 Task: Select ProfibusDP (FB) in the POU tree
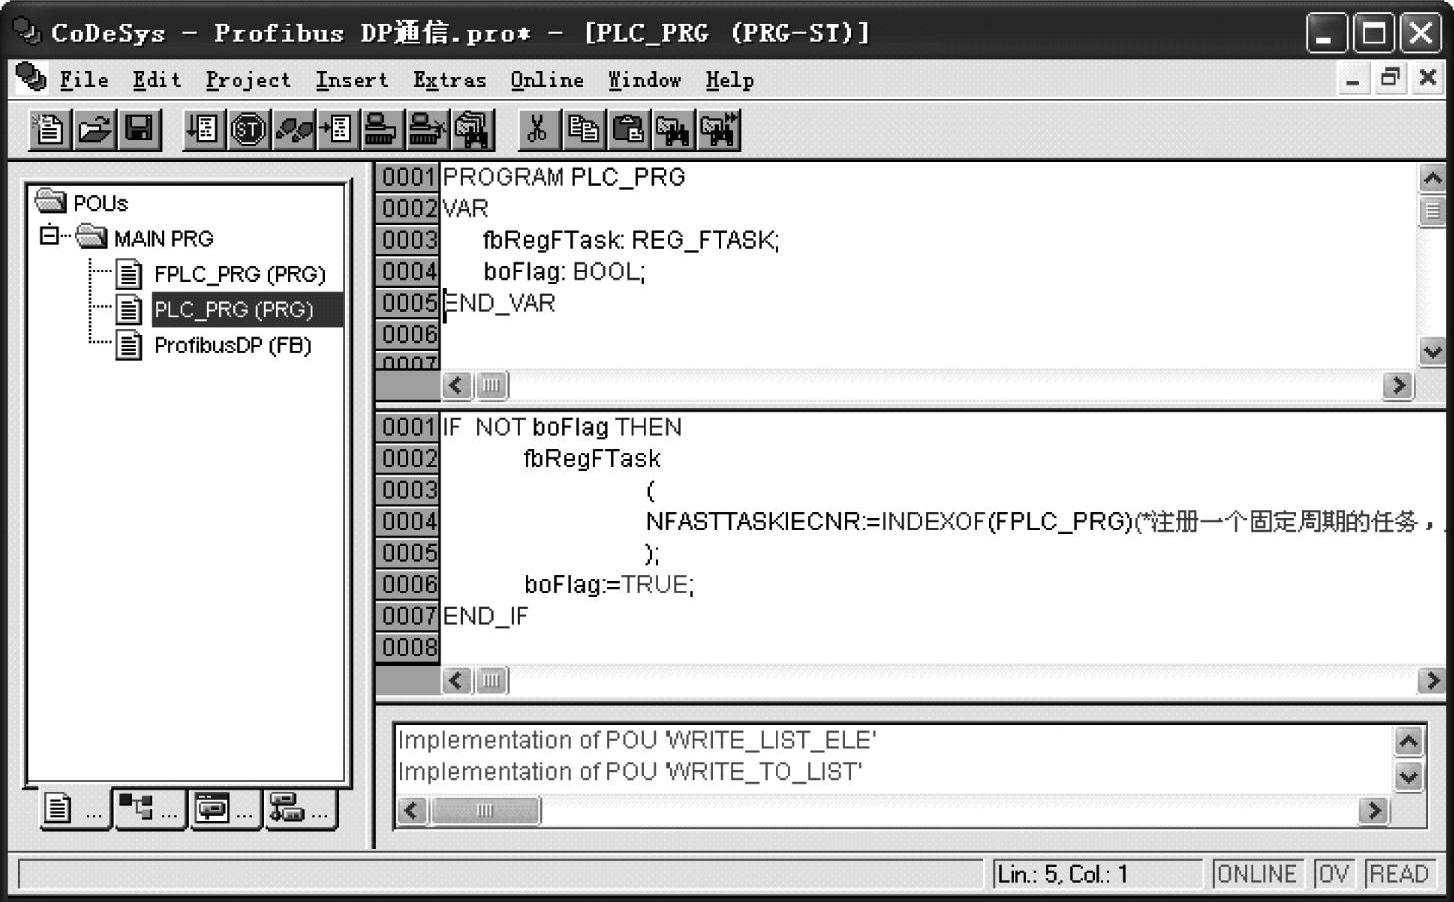click(x=233, y=345)
